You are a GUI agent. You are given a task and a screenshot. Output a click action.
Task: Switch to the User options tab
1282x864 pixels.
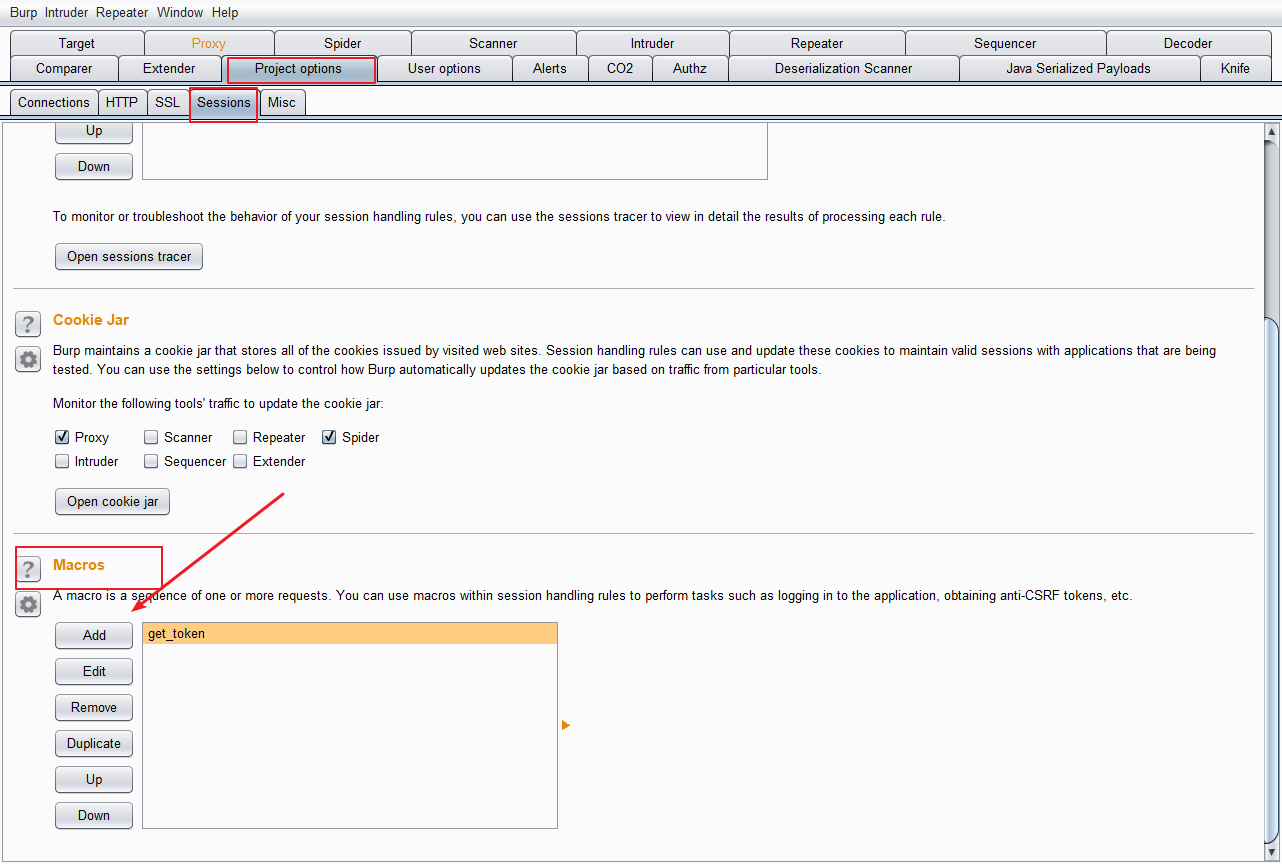click(x=444, y=68)
